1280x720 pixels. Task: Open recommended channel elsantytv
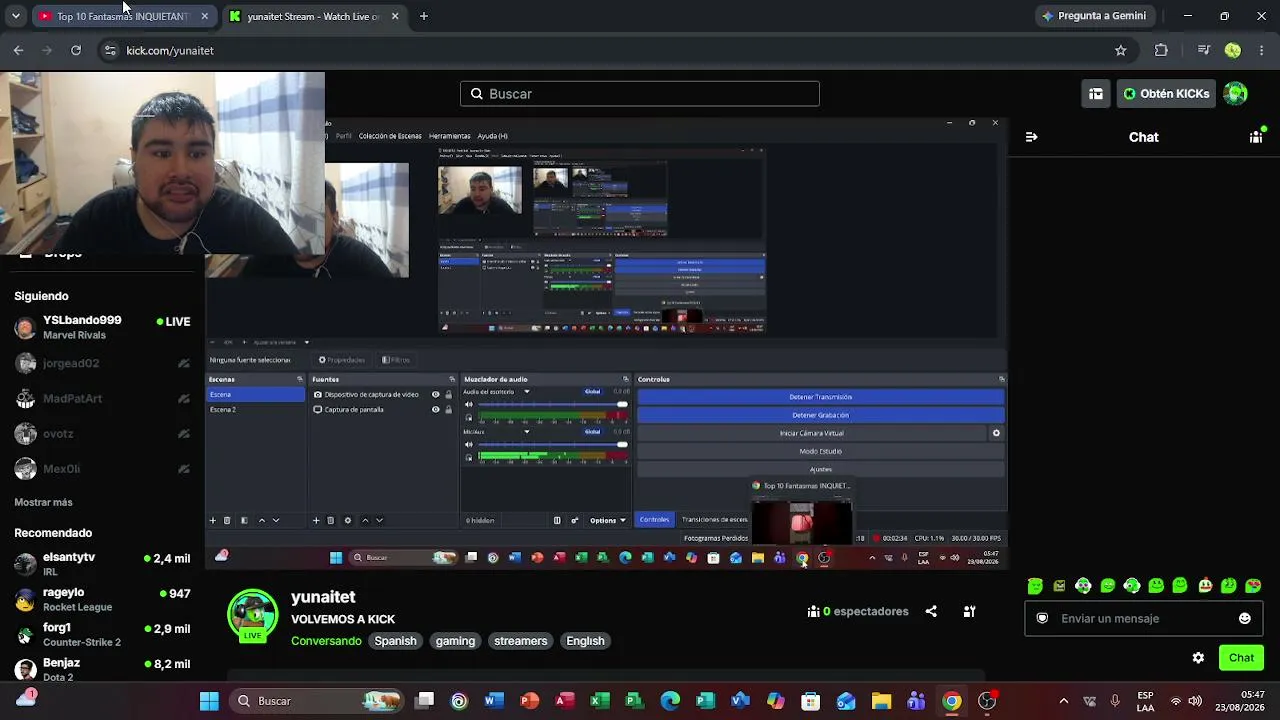tap(102, 563)
